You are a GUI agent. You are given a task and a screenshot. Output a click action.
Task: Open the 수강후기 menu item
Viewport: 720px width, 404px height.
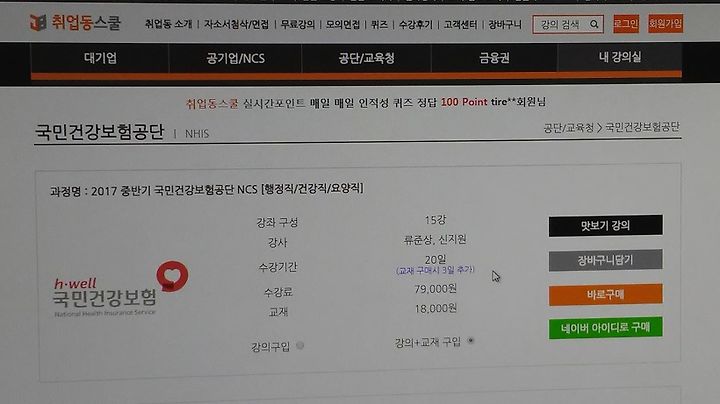pyautogui.click(x=416, y=24)
